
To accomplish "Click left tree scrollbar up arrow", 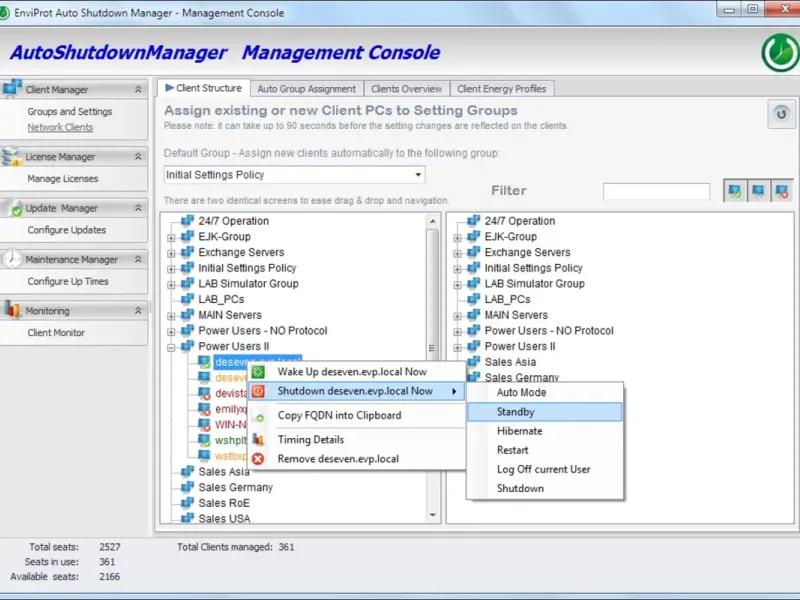I will coord(433,221).
